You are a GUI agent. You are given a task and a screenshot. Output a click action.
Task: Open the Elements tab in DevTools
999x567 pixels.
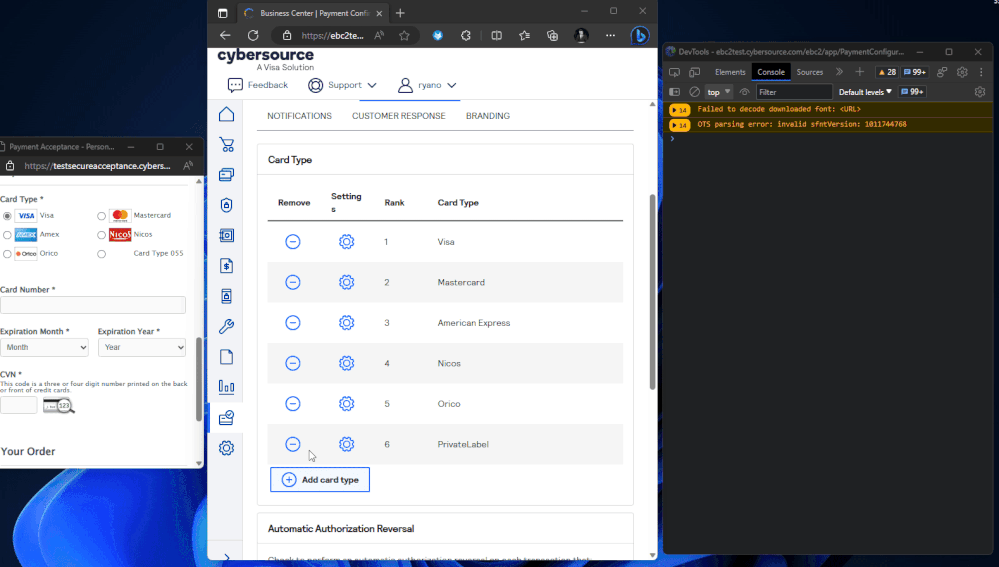pyautogui.click(x=729, y=72)
